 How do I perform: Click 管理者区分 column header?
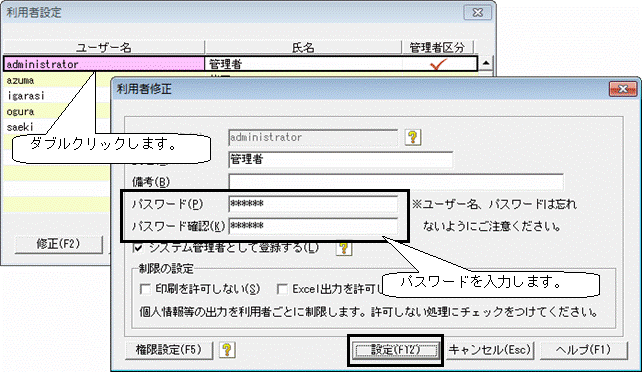(437, 47)
